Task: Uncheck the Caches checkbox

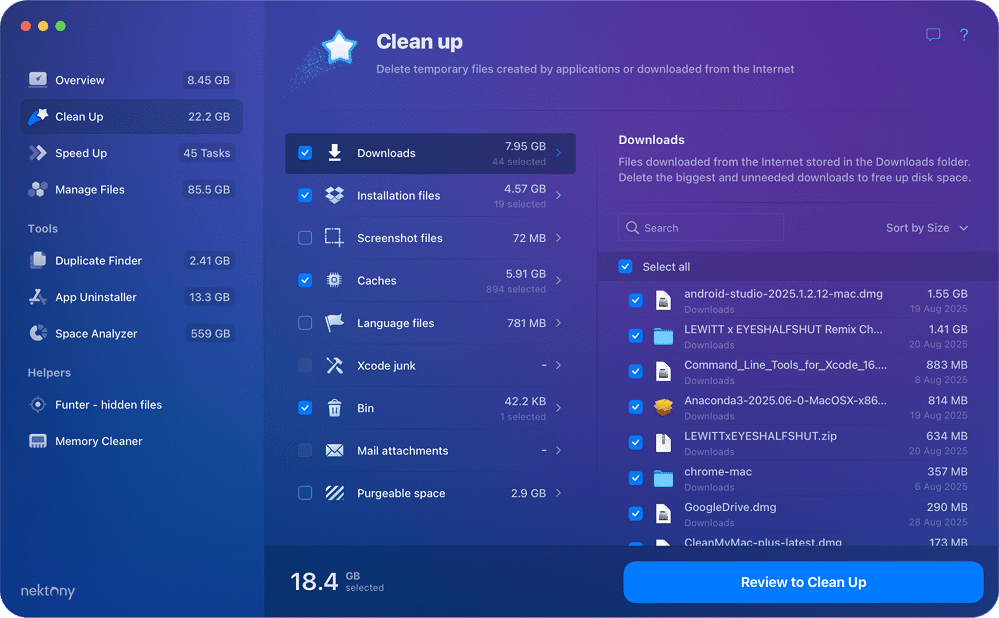Action: (x=305, y=280)
